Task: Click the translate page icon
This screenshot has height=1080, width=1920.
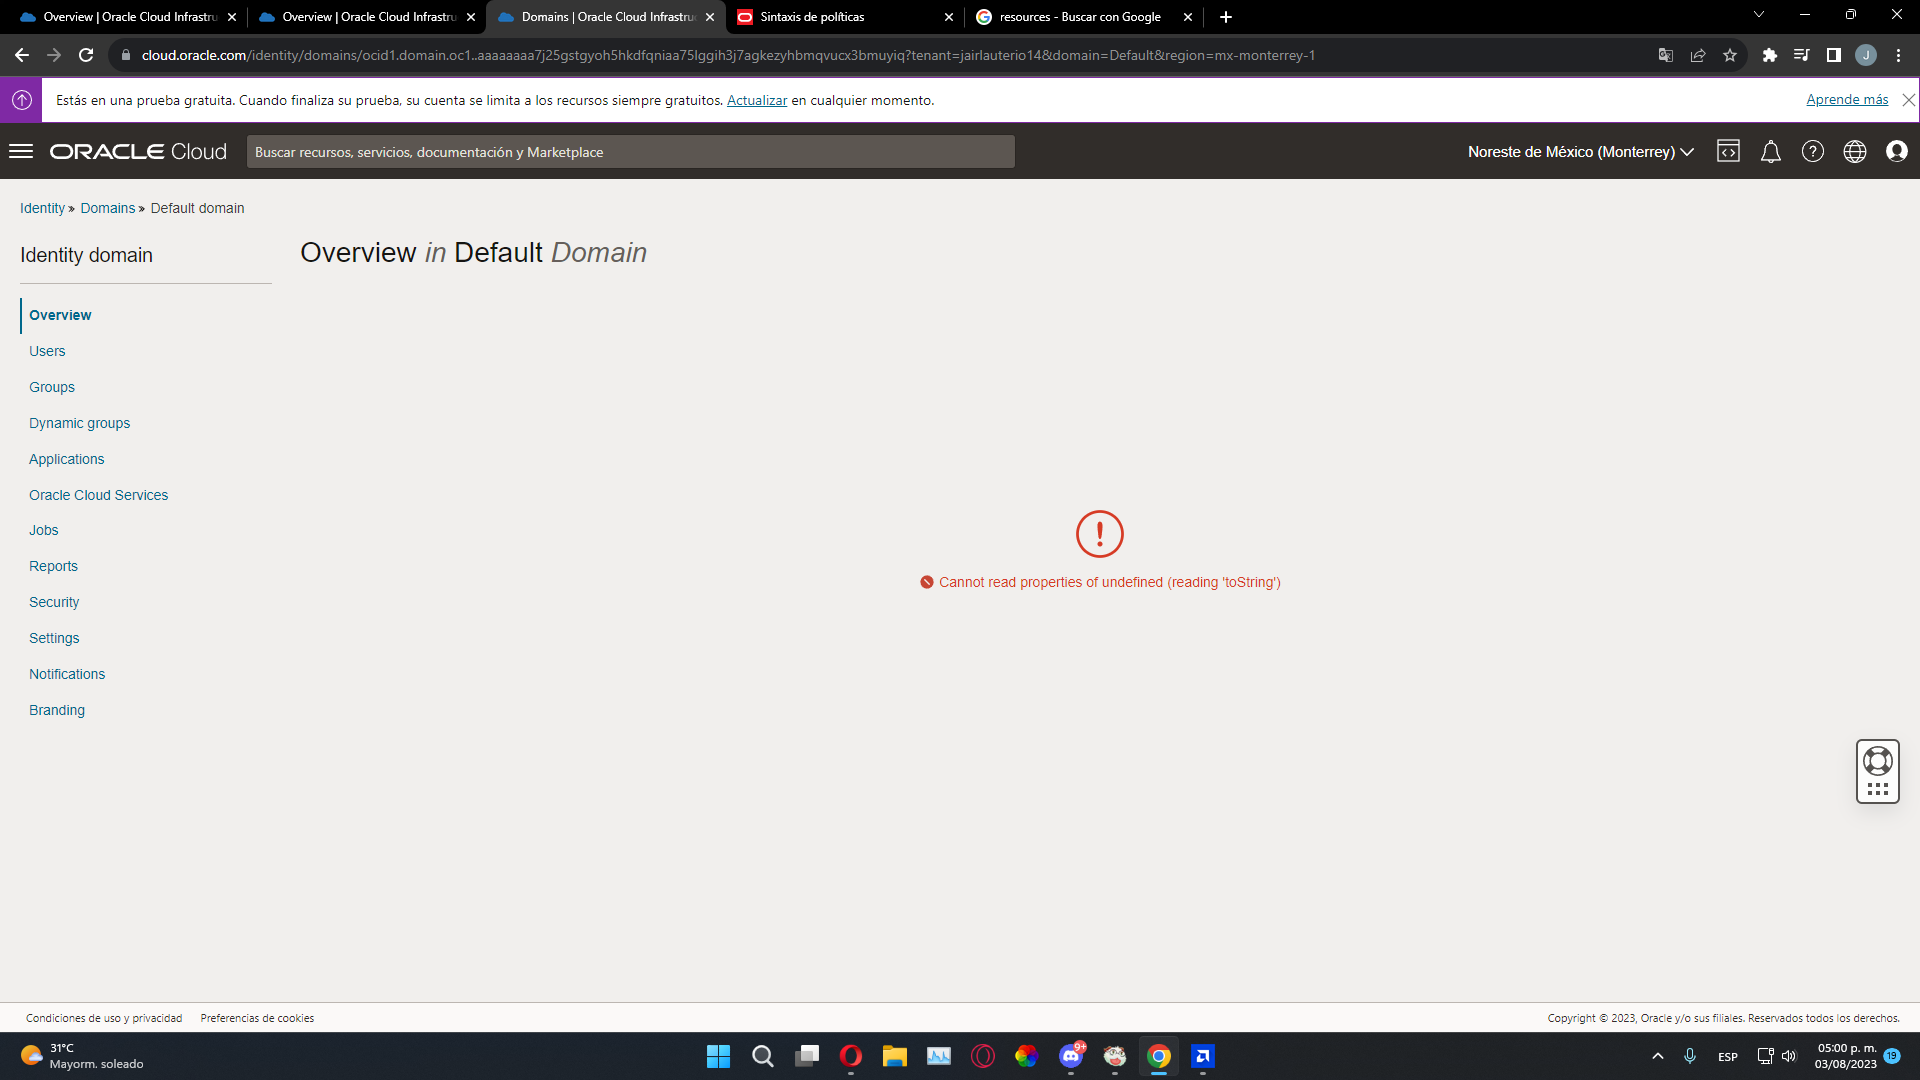Action: point(1666,55)
